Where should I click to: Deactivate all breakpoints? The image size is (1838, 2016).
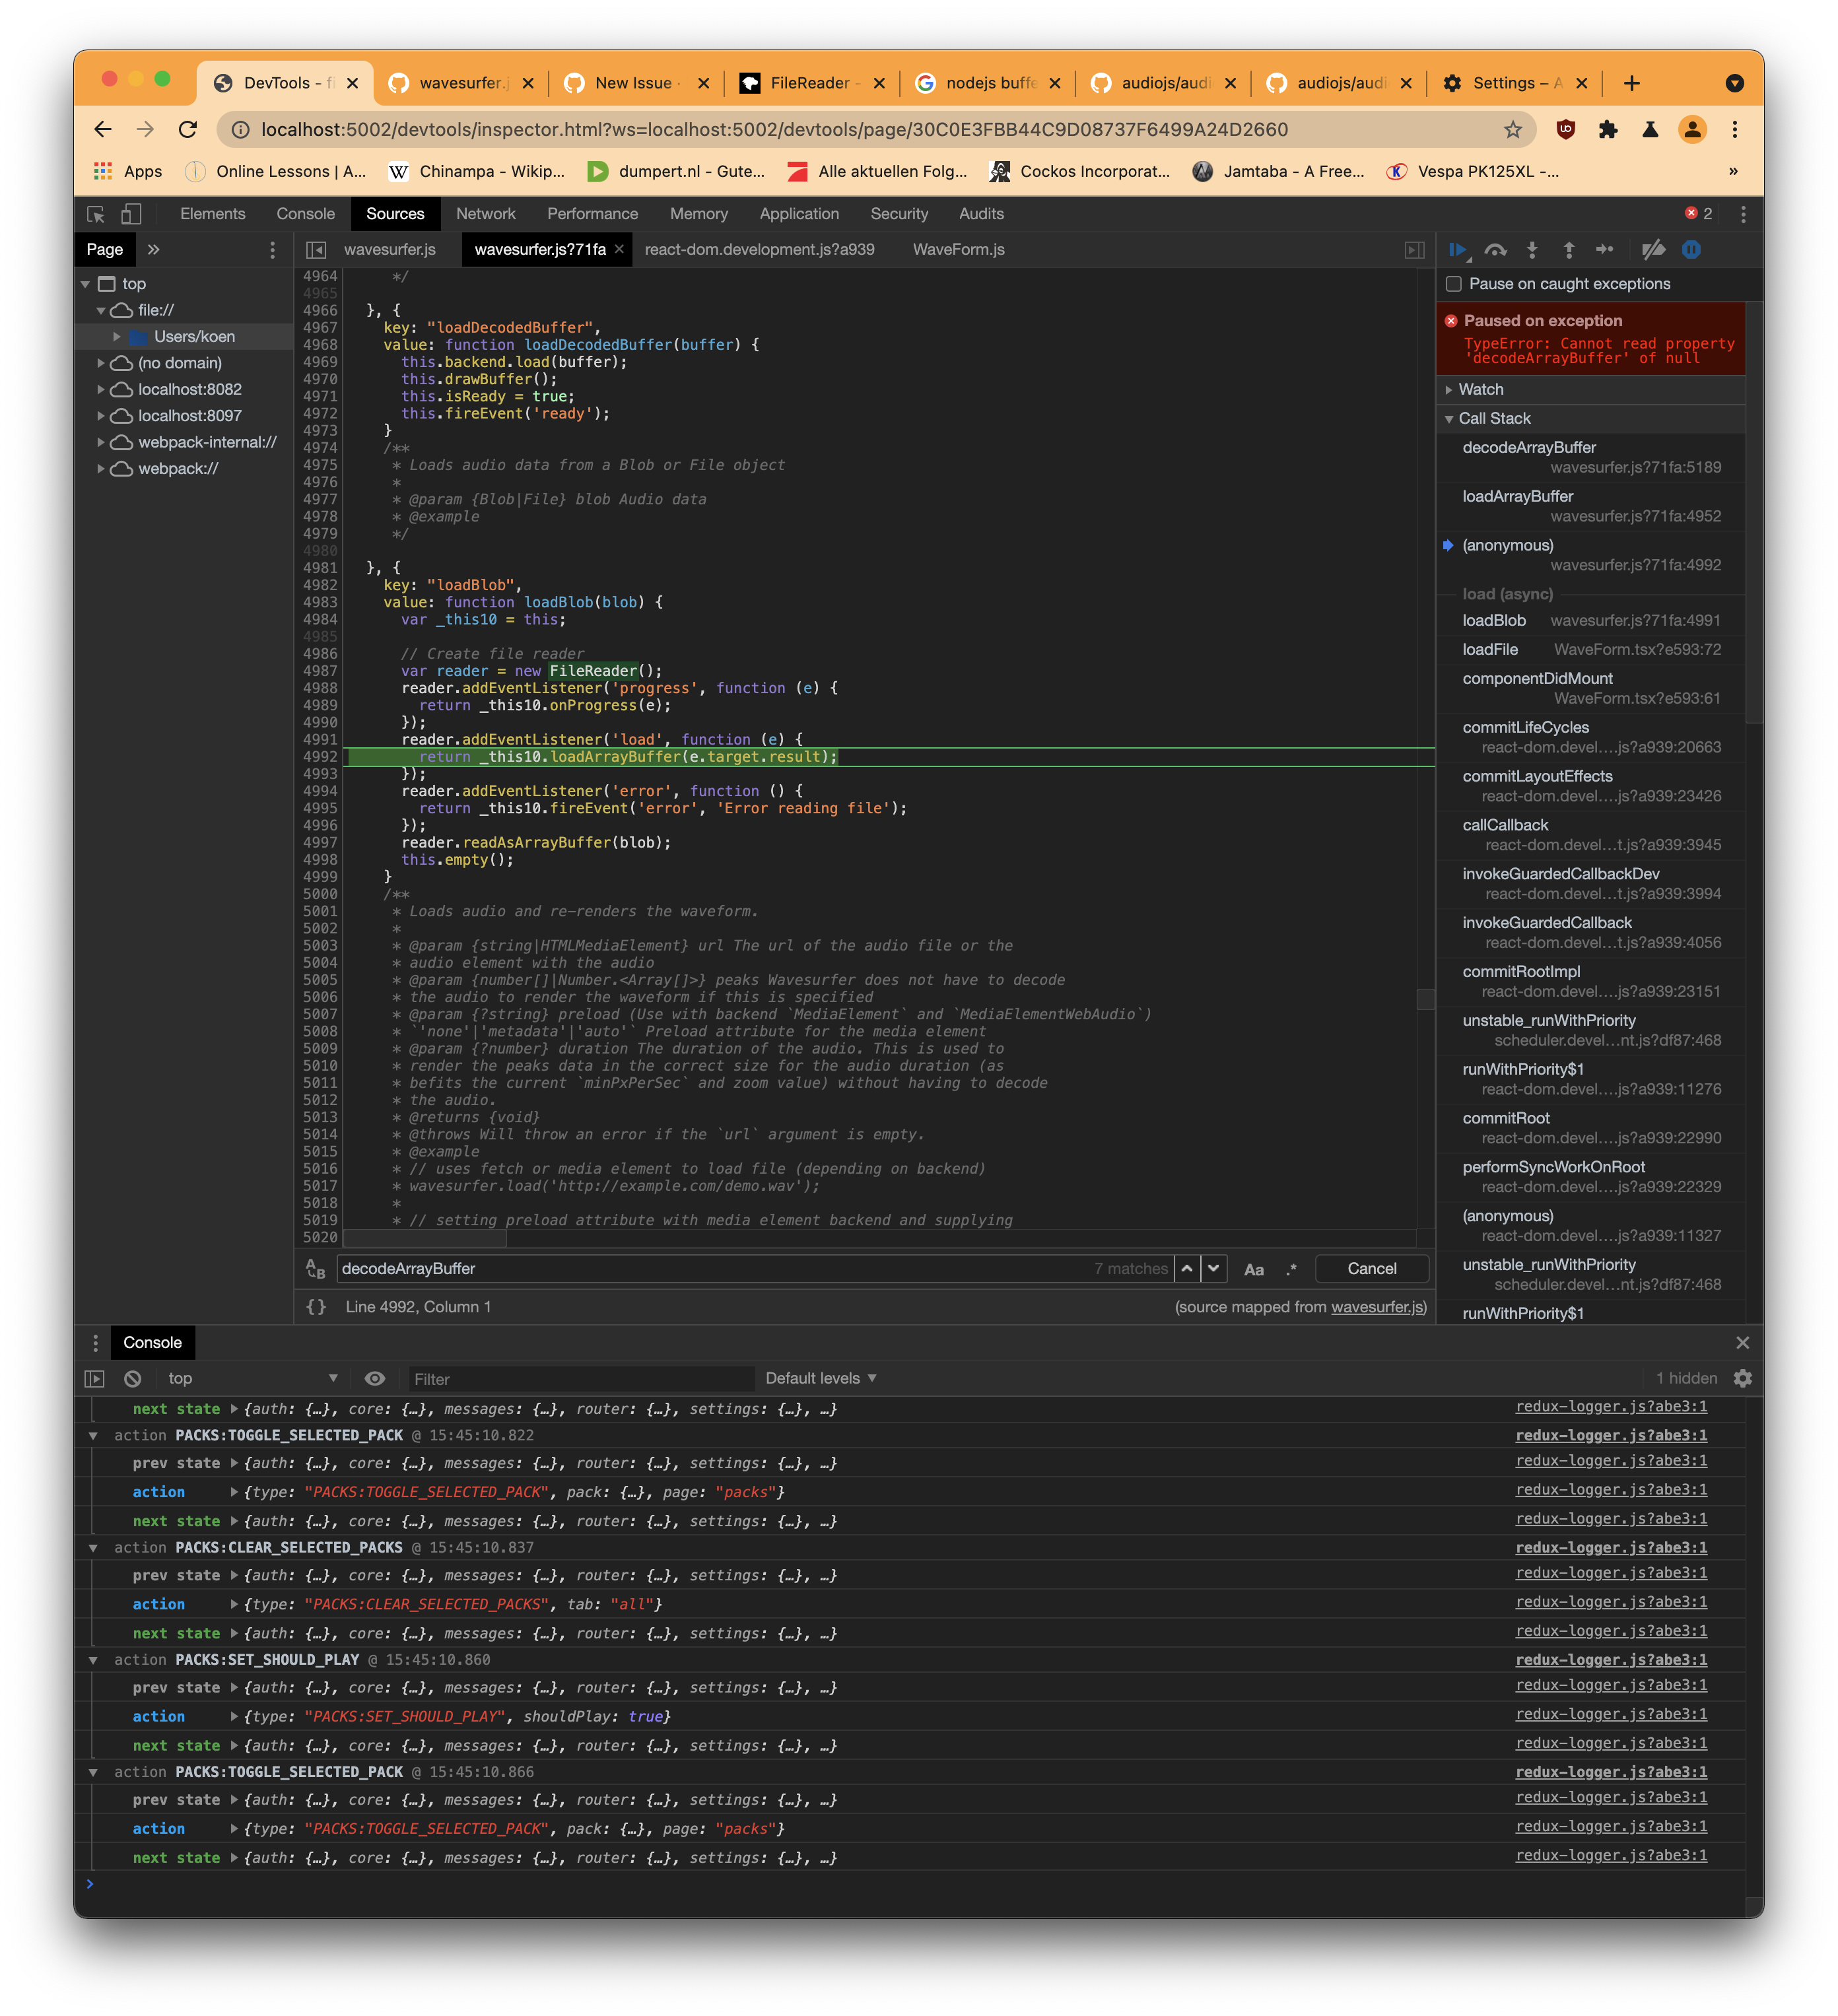(x=1653, y=250)
